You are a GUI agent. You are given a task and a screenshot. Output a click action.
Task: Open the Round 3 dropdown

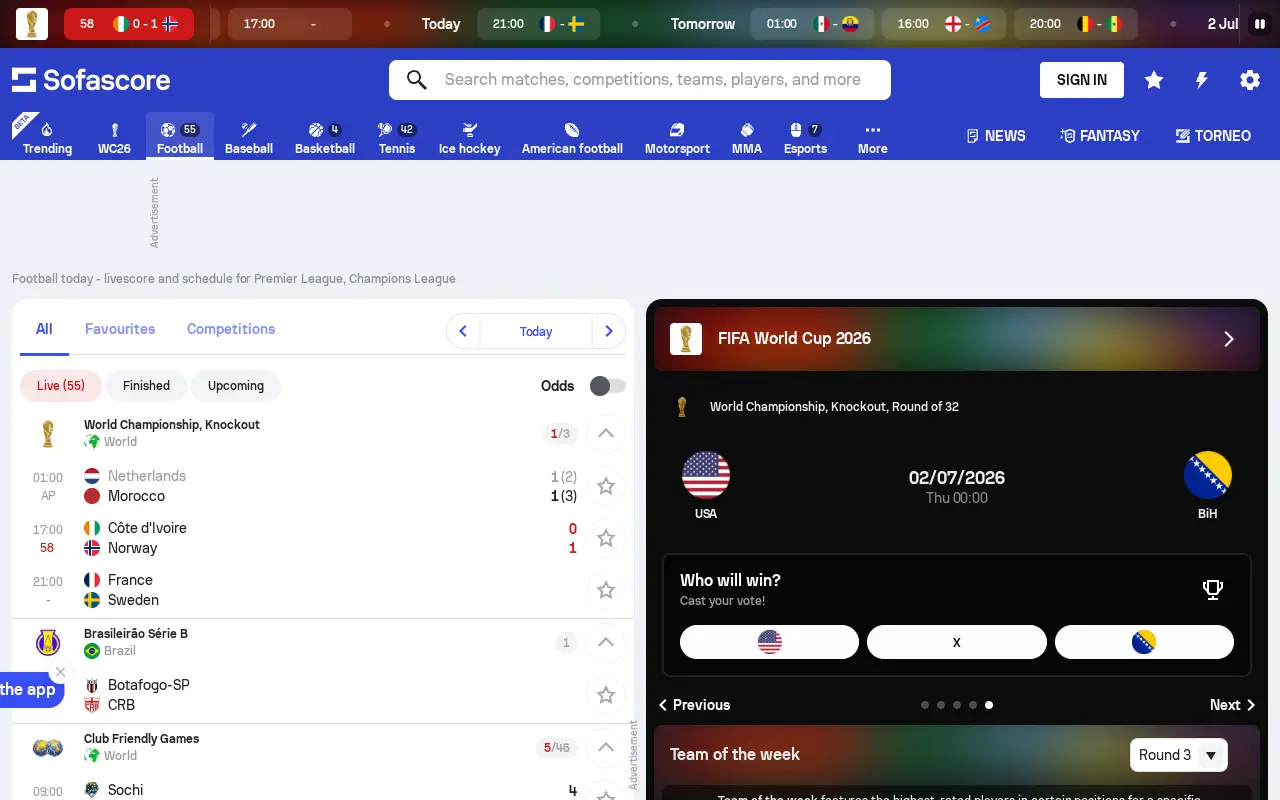(1179, 755)
